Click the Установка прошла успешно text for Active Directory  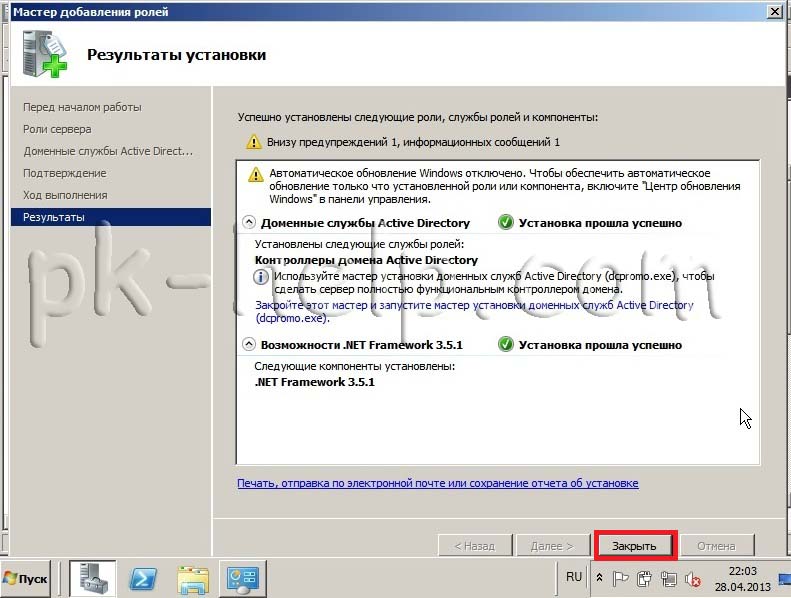click(600, 223)
